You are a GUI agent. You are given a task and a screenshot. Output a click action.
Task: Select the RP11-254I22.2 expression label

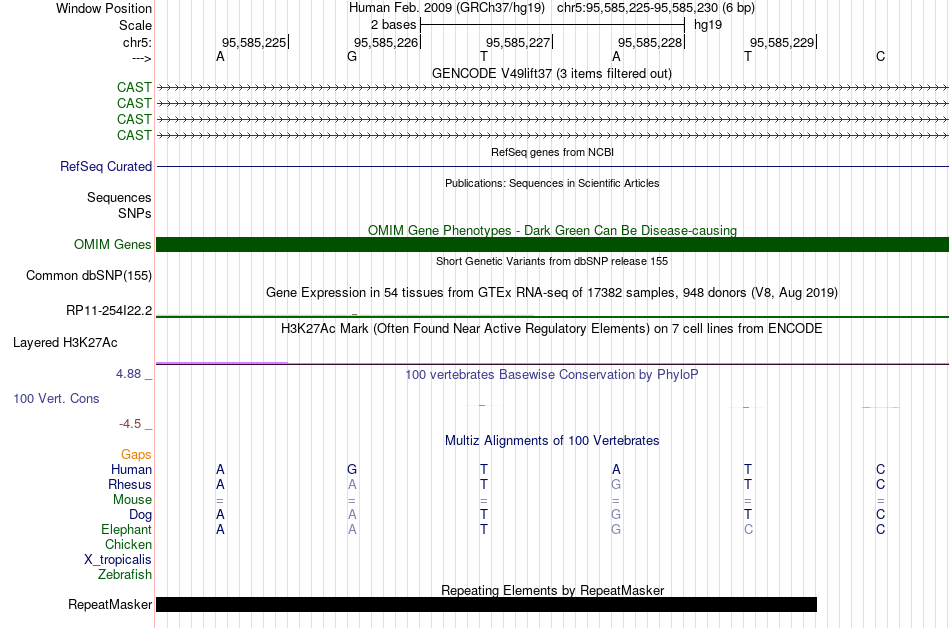[x=109, y=311]
